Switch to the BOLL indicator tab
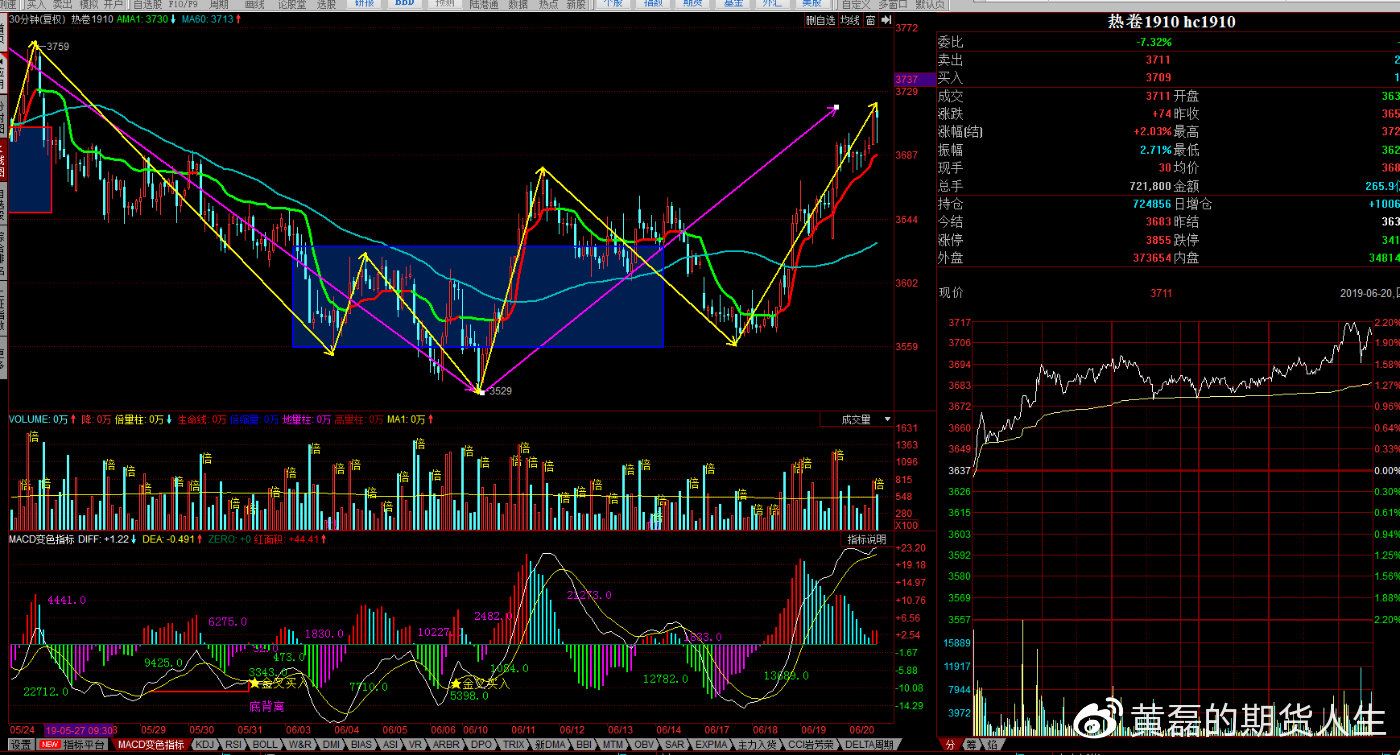 coord(265,745)
